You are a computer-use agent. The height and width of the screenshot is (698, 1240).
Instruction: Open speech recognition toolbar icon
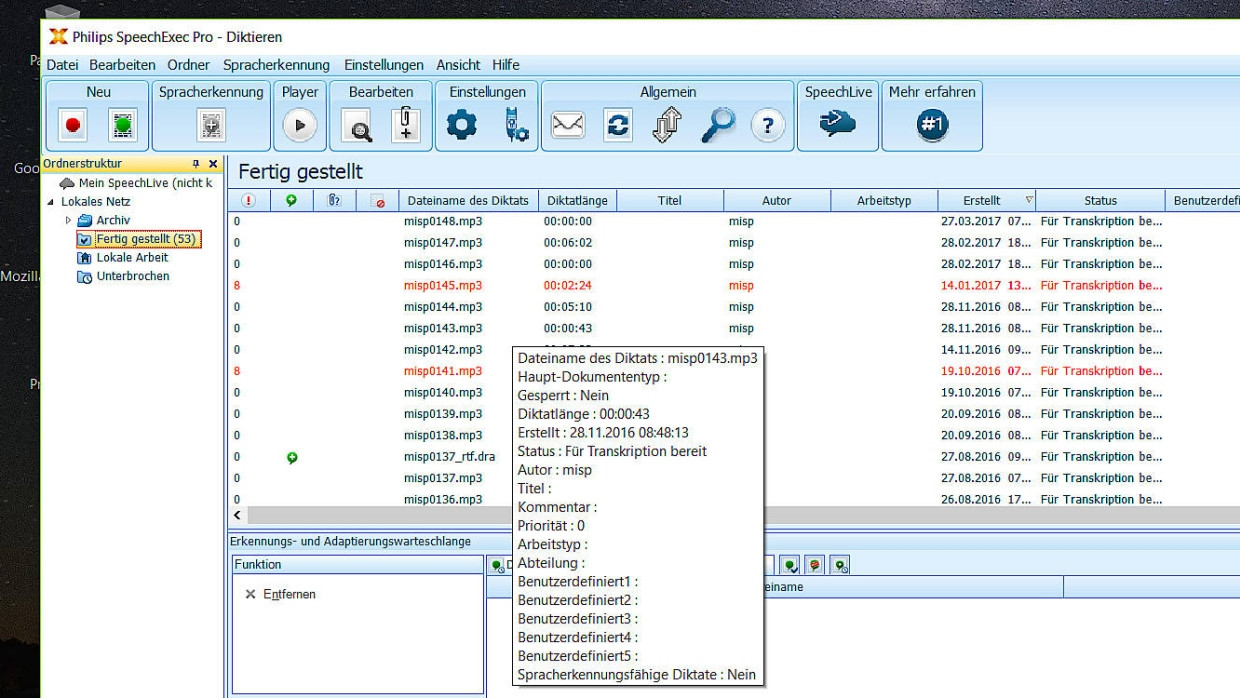pos(211,125)
